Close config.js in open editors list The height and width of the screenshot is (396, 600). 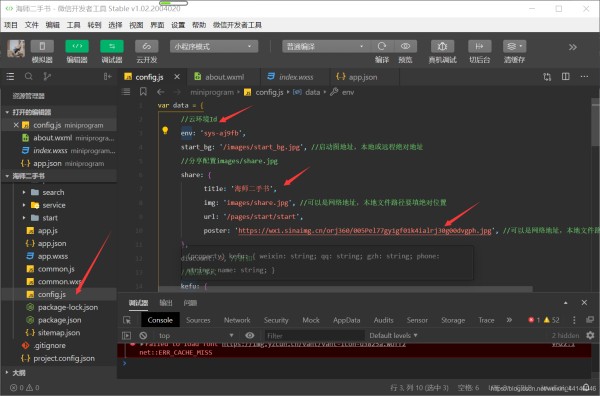(16, 125)
